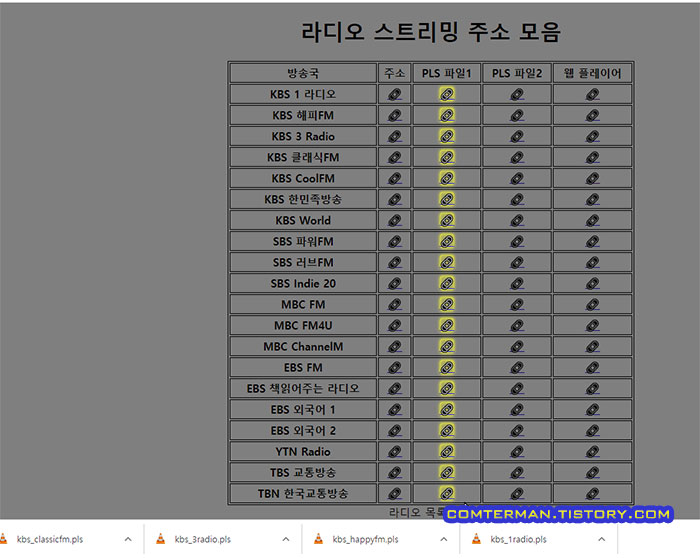Open KBS 한민족방송 PLS 파일2 link
The height and width of the screenshot is (558, 700).
517,200
